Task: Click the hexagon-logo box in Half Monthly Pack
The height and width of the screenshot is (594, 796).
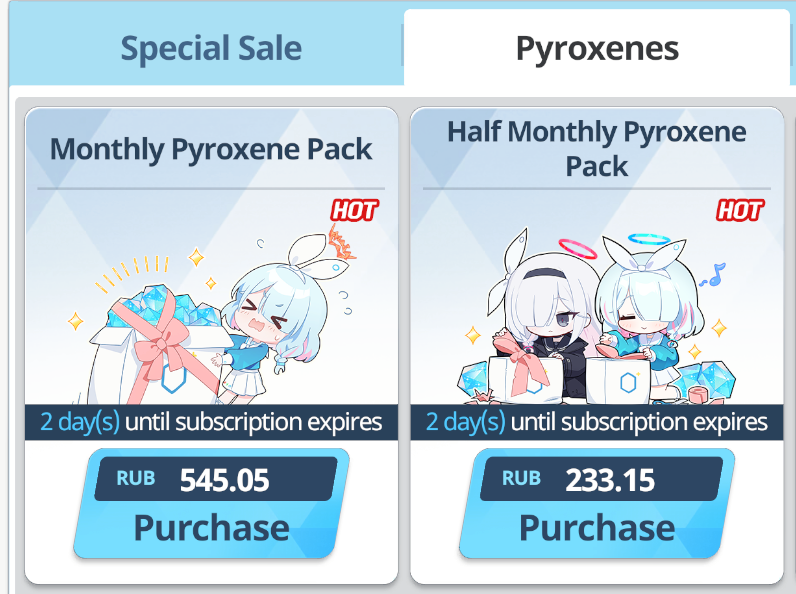Action: (x=618, y=380)
